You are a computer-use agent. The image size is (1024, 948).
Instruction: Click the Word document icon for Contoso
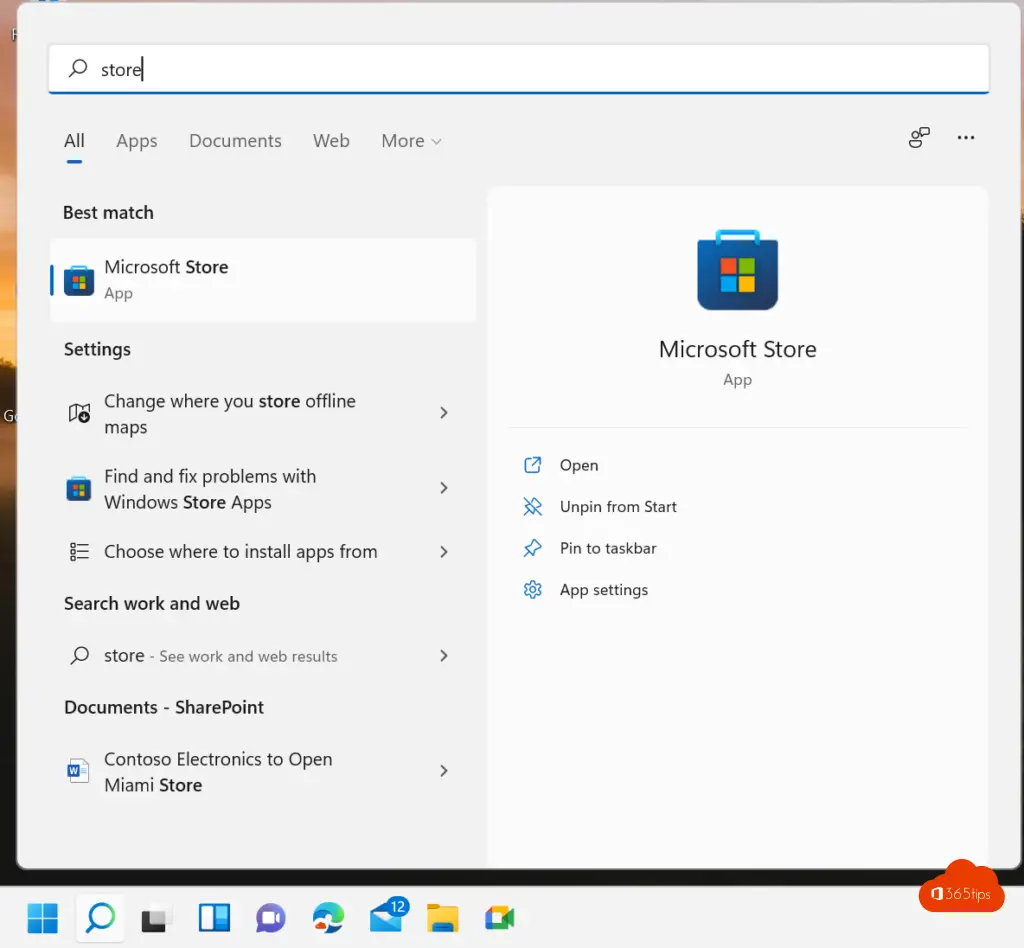(x=78, y=771)
